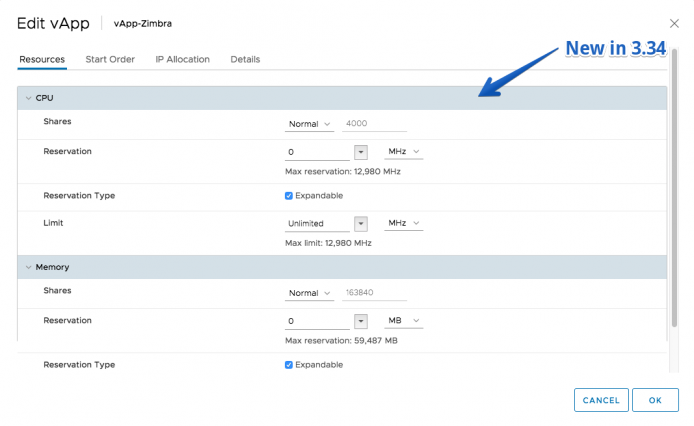
Task: Switch to the IP Allocation tab
Action: click(x=182, y=59)
